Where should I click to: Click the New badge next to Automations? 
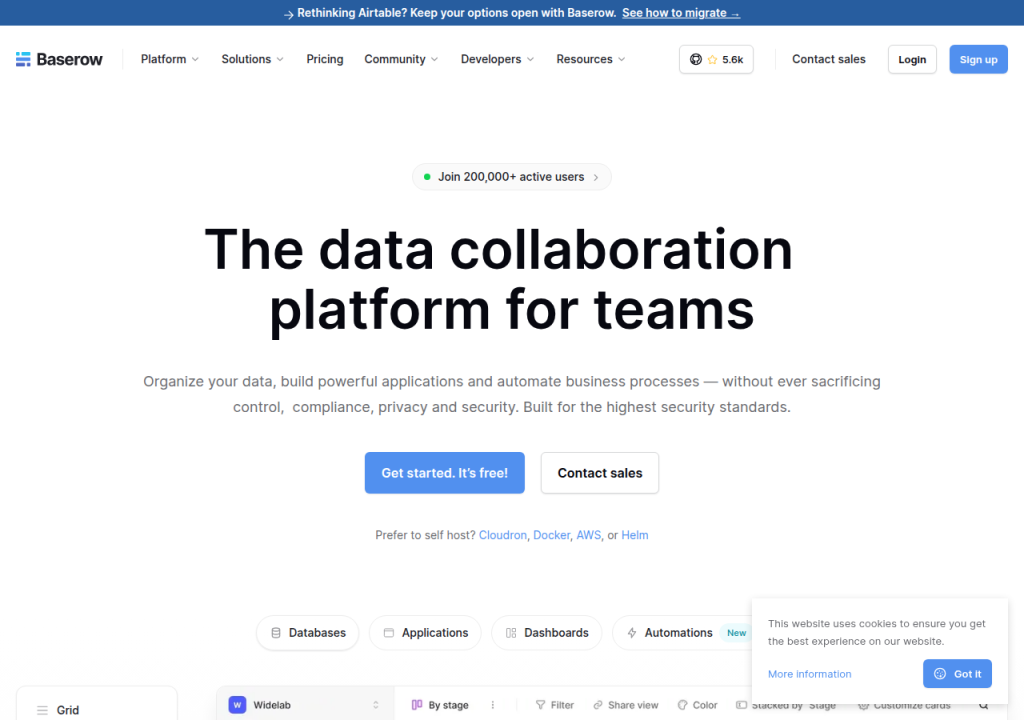737,633
